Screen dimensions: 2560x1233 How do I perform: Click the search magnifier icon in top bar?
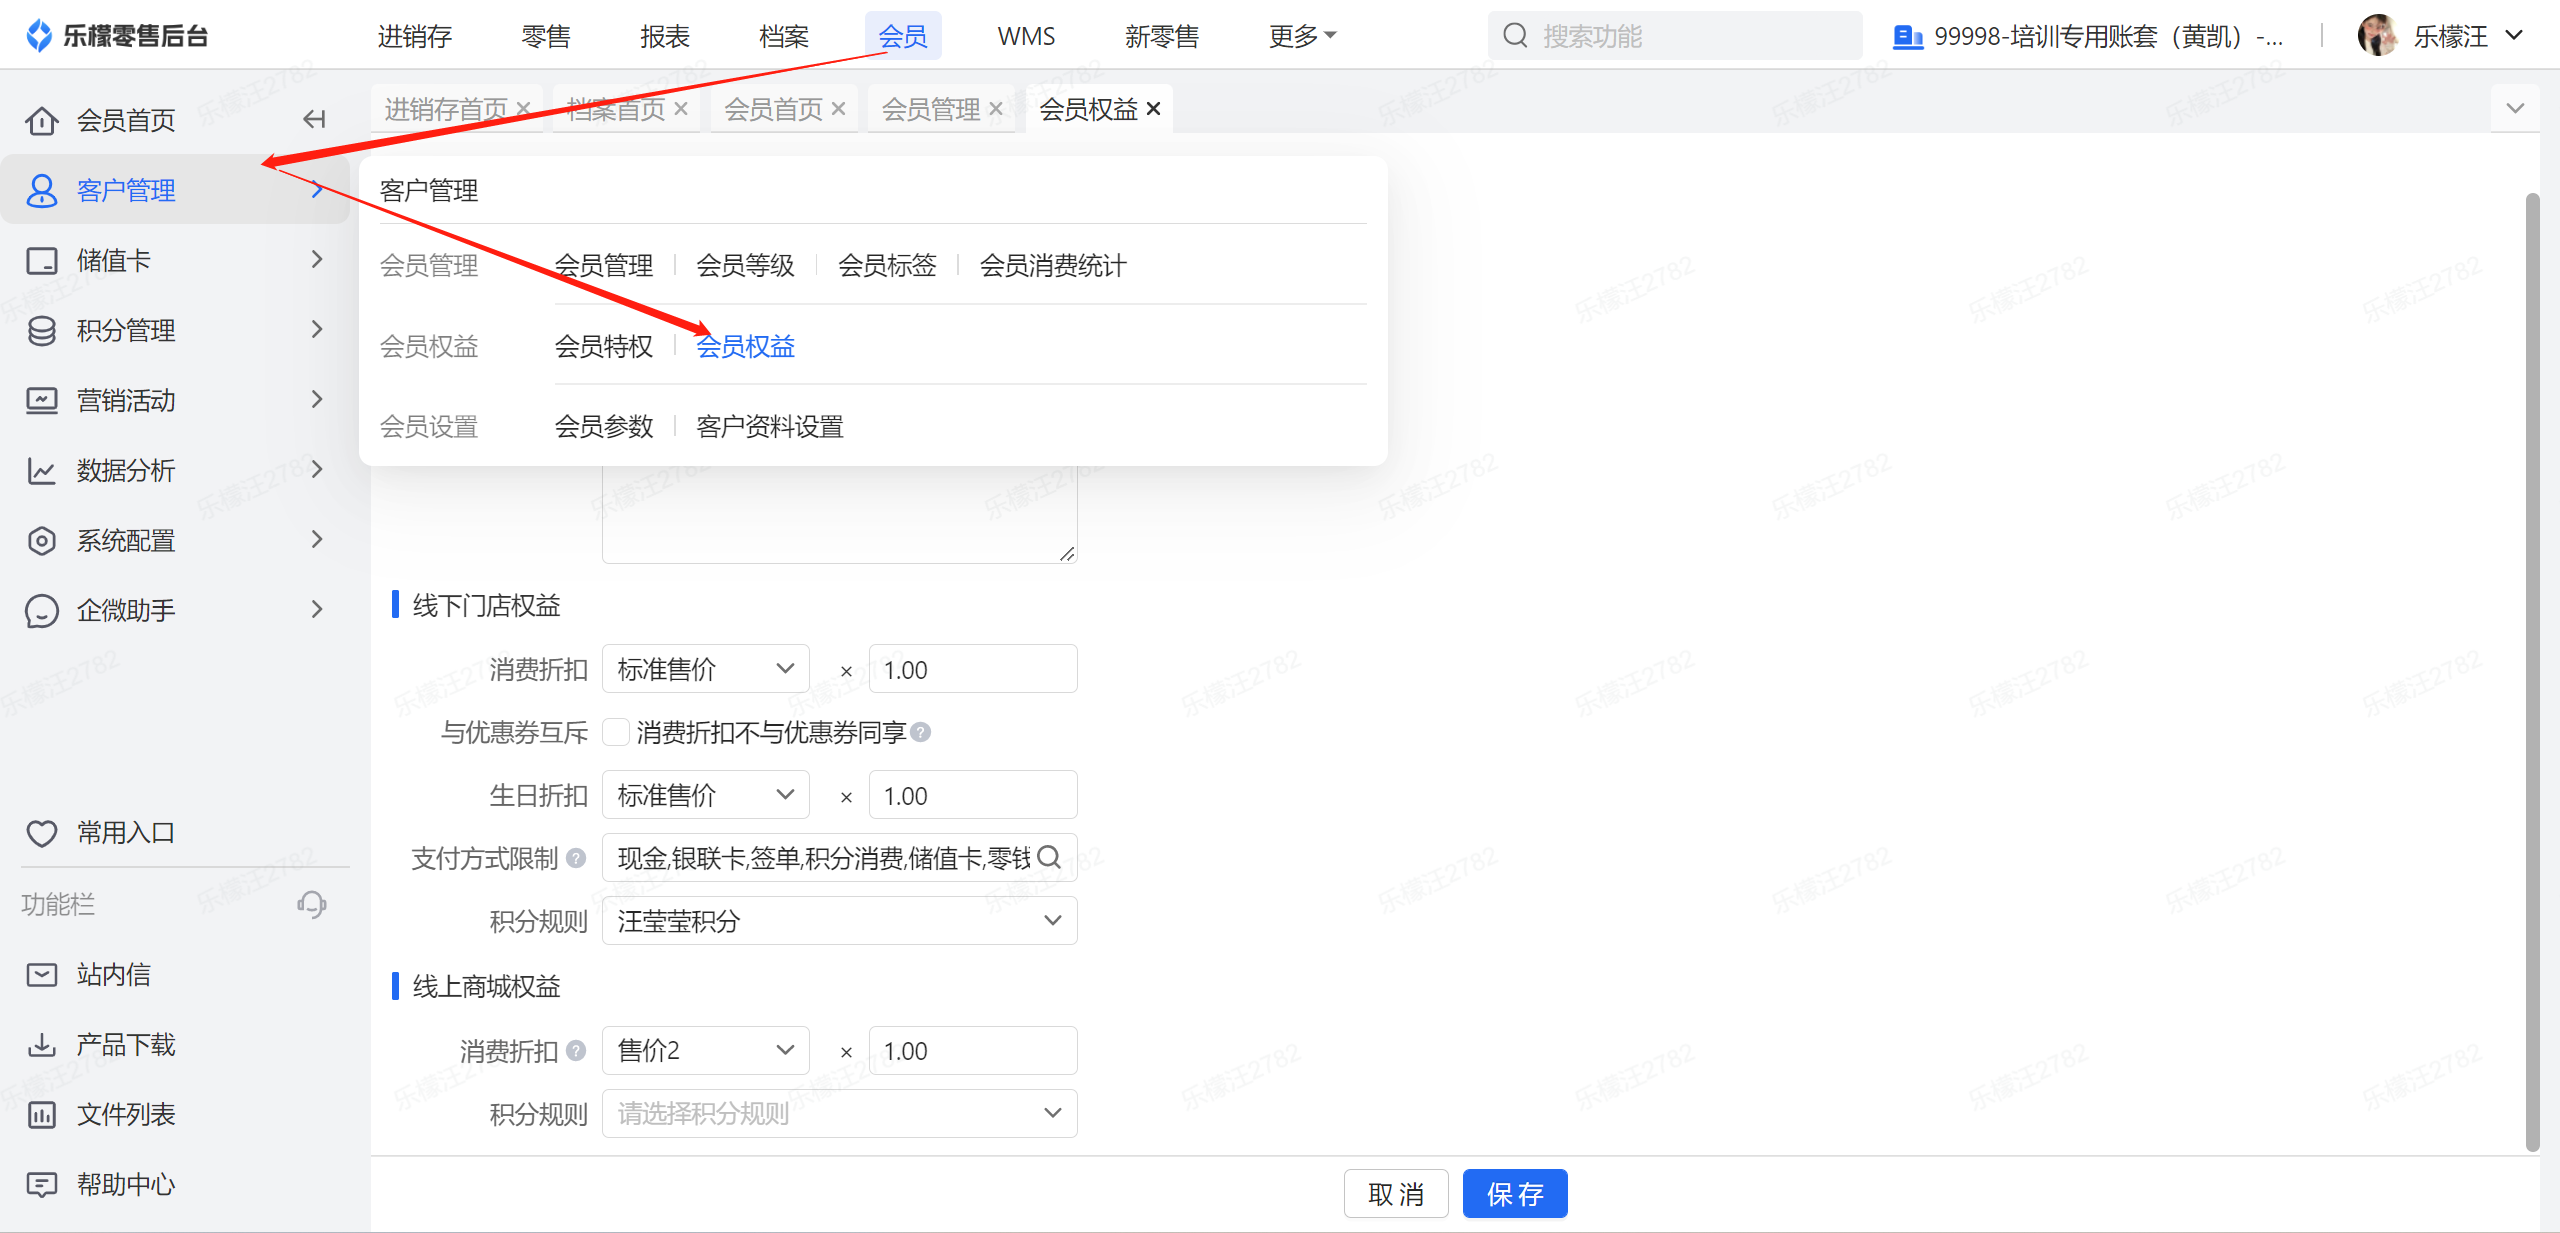[x=1515, y=36]
